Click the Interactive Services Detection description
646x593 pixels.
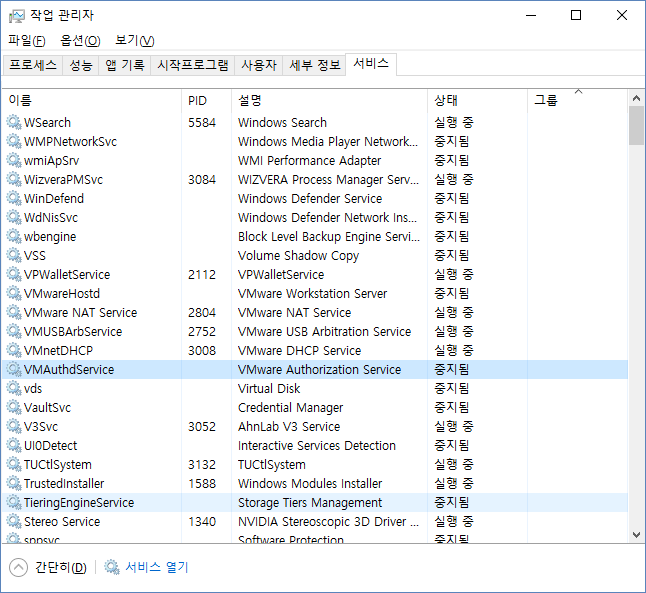click(316, 445)
